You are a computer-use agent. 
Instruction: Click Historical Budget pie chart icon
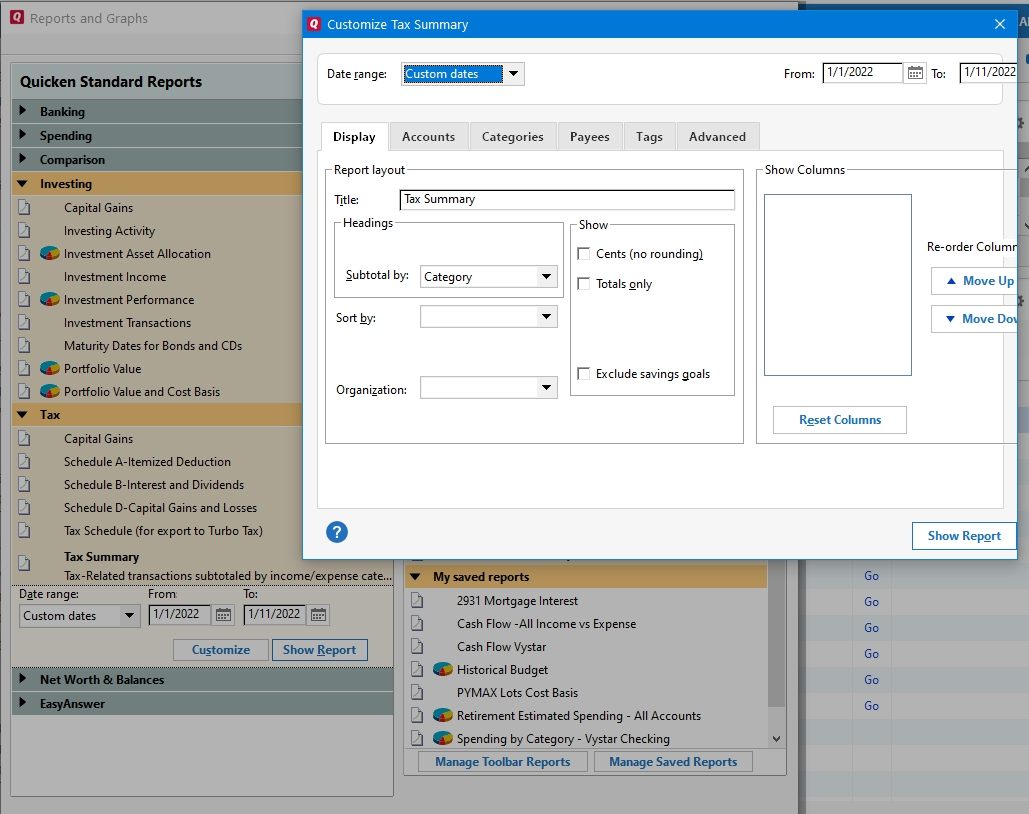click(x=443, y=670)
